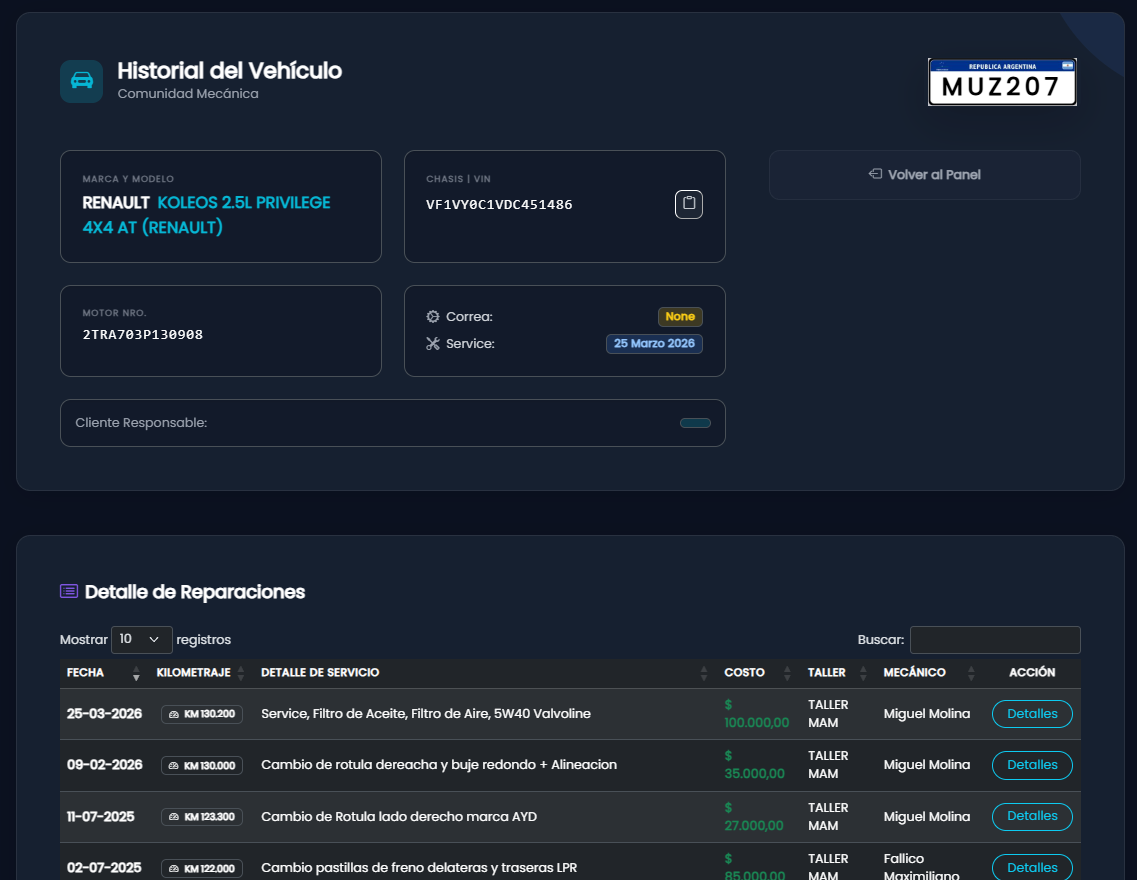Sort the table by TALLER column
This screenshot has height=880, width=1137.
point(838,673)
